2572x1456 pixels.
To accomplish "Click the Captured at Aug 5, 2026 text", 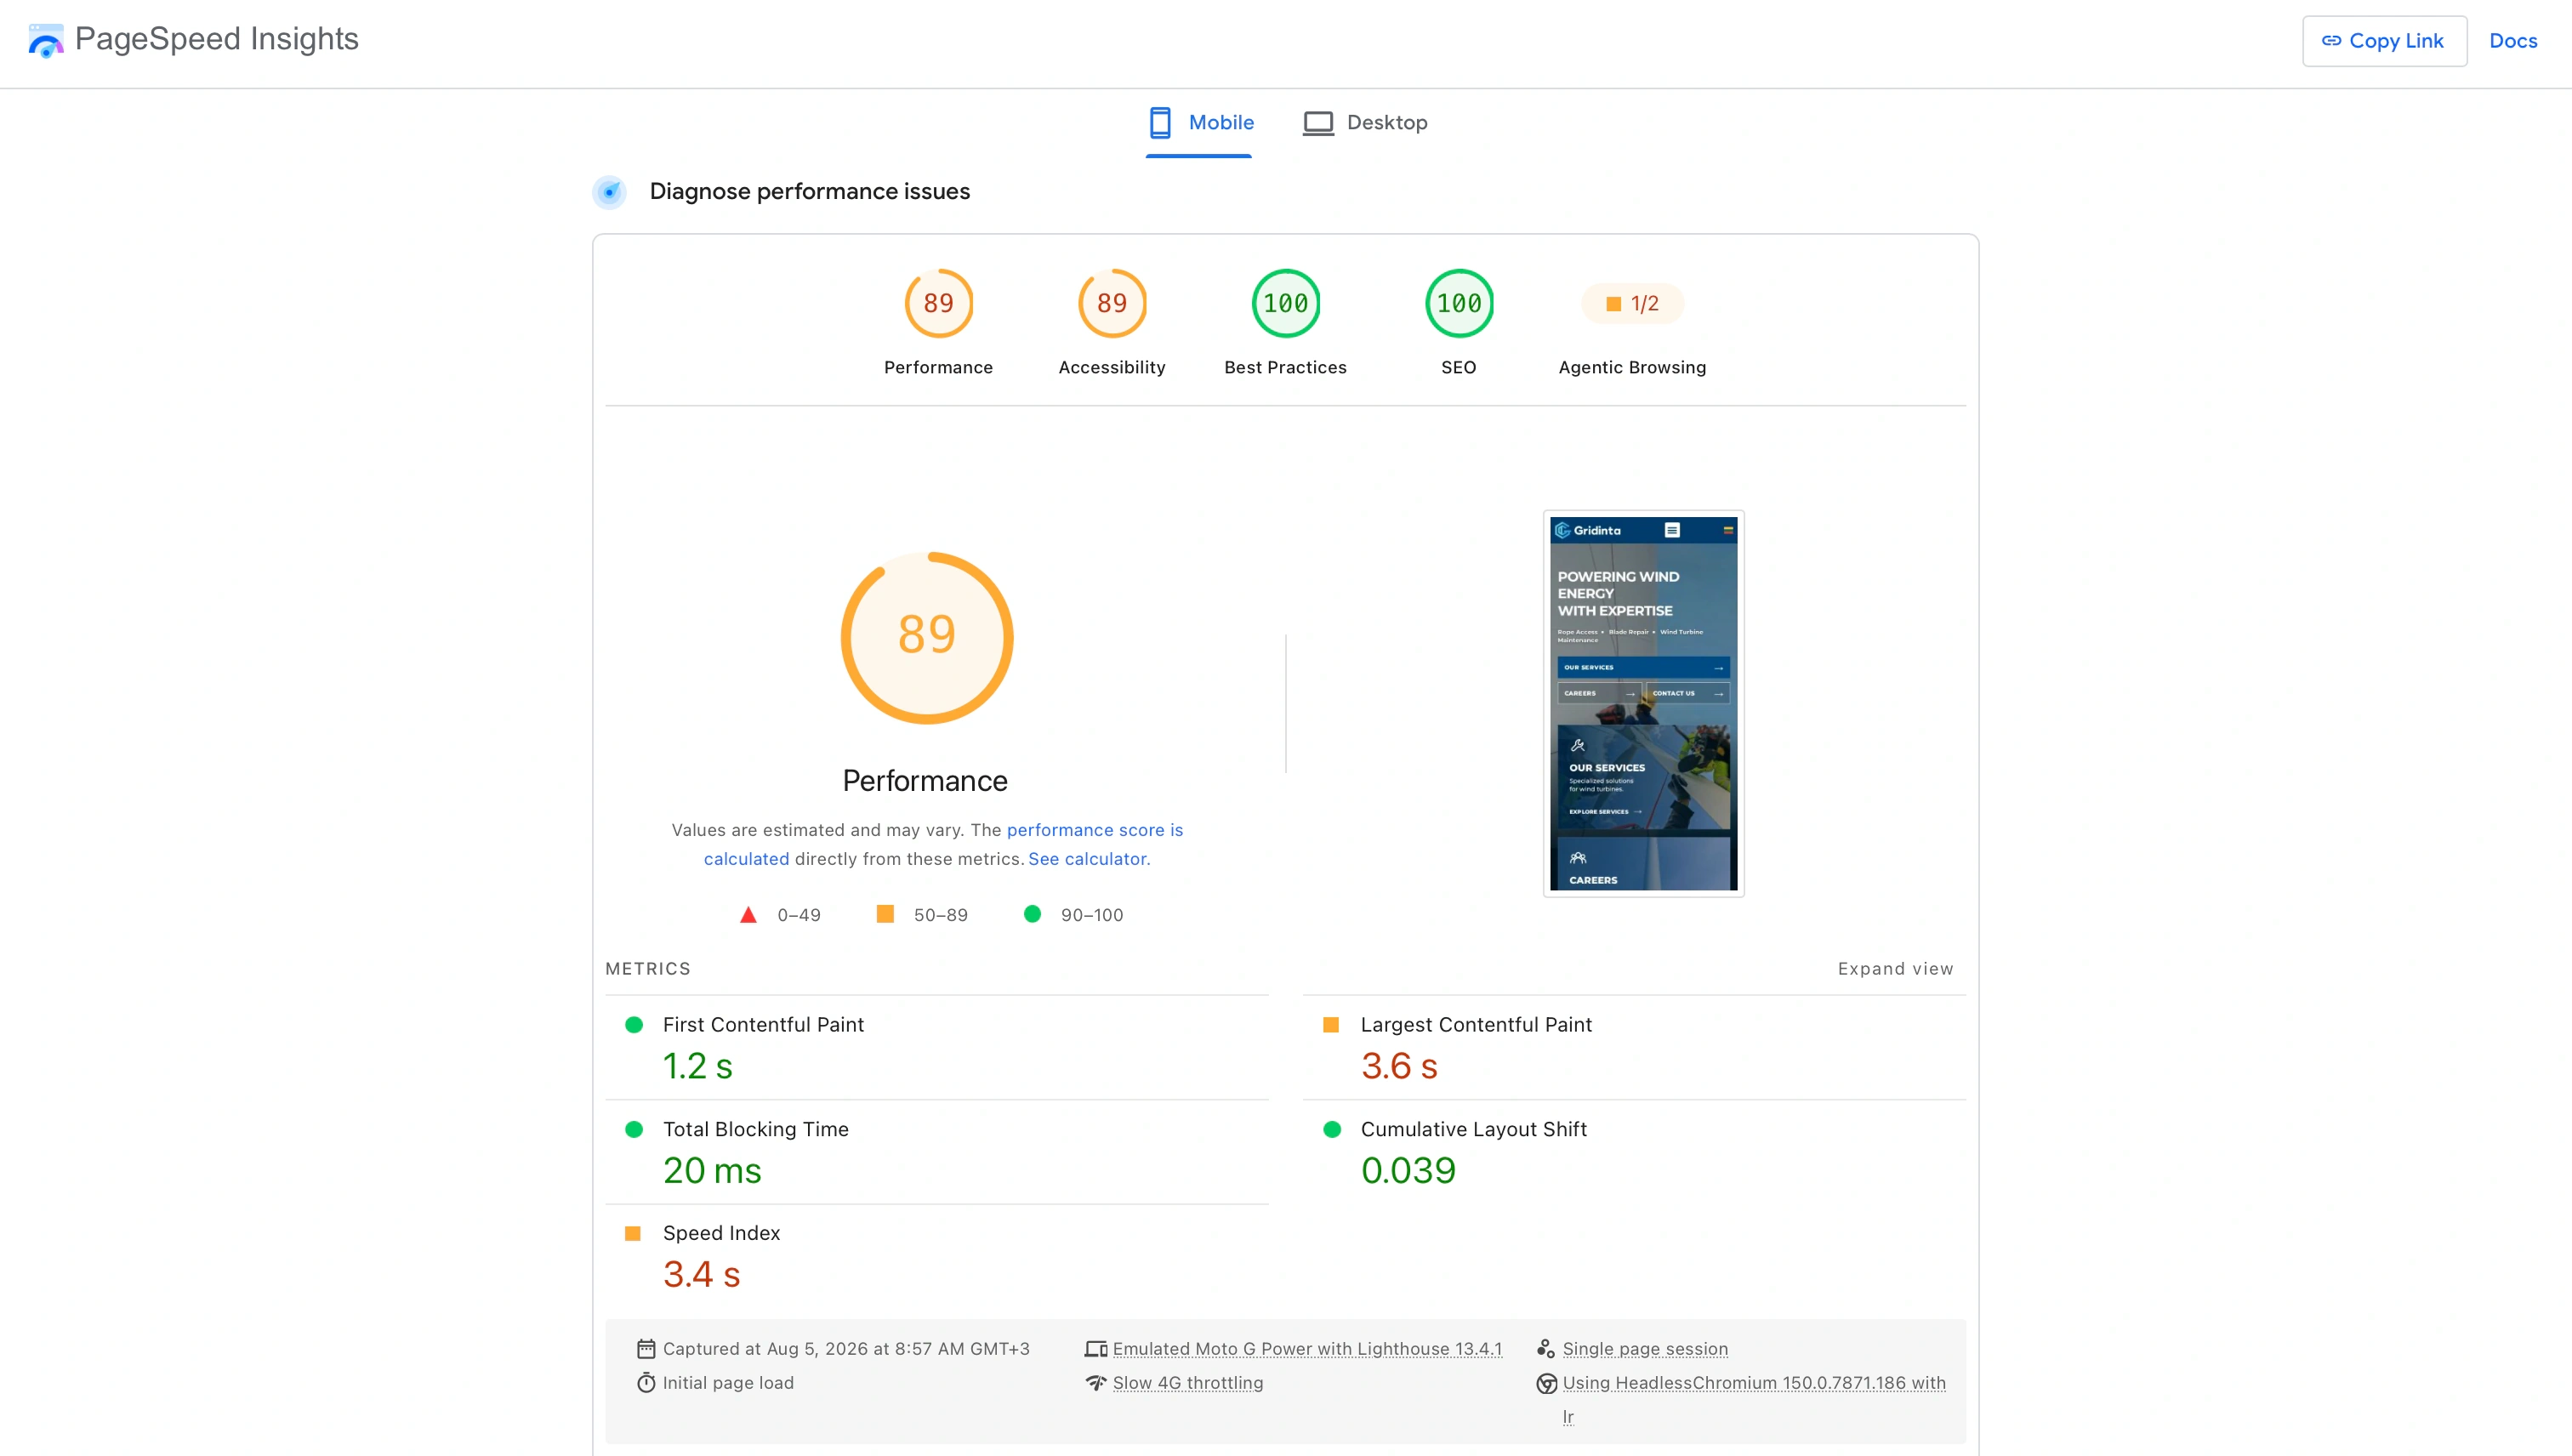I will (846, 1349).
